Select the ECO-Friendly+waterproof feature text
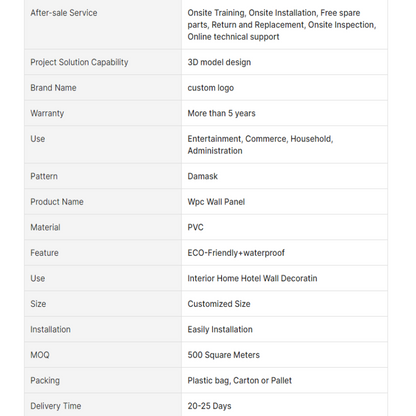This screenshot has height=416, width=416. pyautogui.click(x=236, y=253)
